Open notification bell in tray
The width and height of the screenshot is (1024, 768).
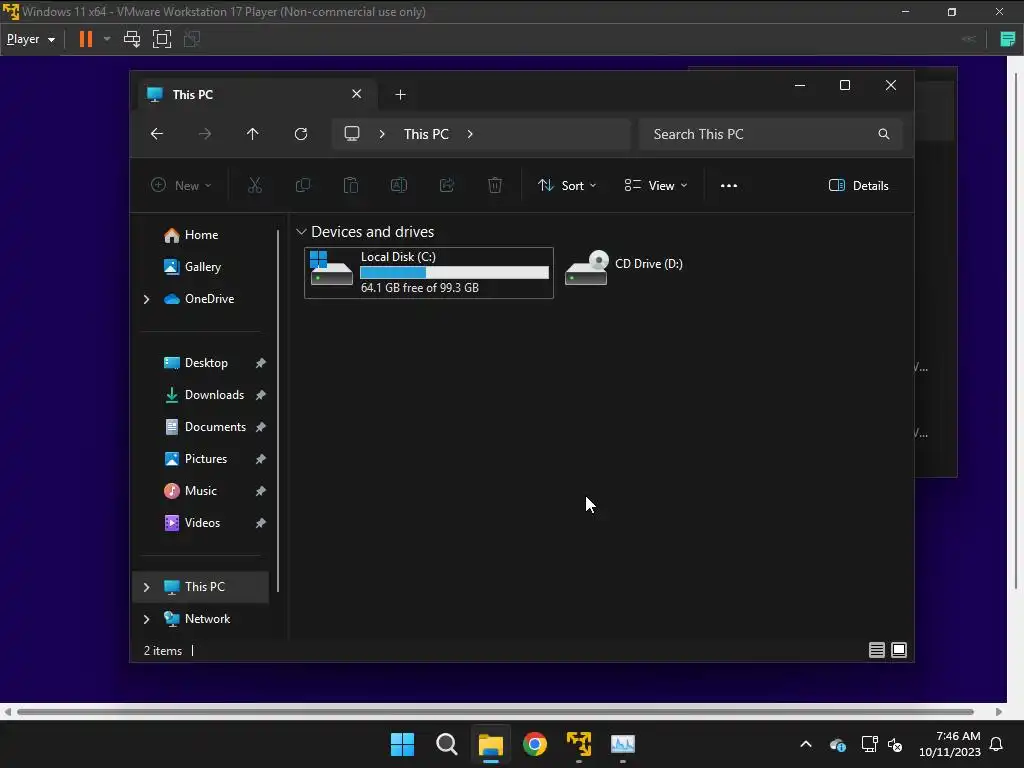[997, 744]
